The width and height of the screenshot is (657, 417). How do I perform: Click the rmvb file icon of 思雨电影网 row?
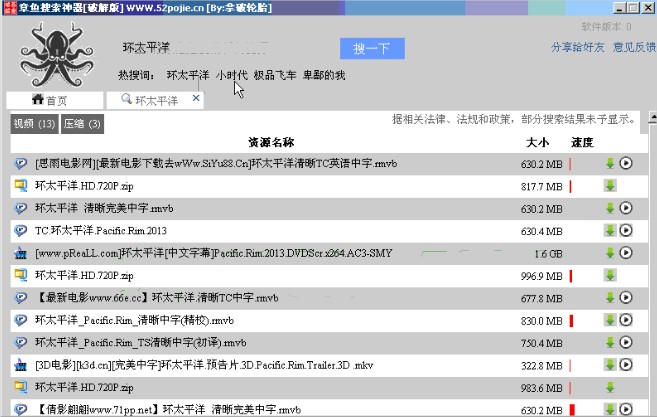point(21,163)
